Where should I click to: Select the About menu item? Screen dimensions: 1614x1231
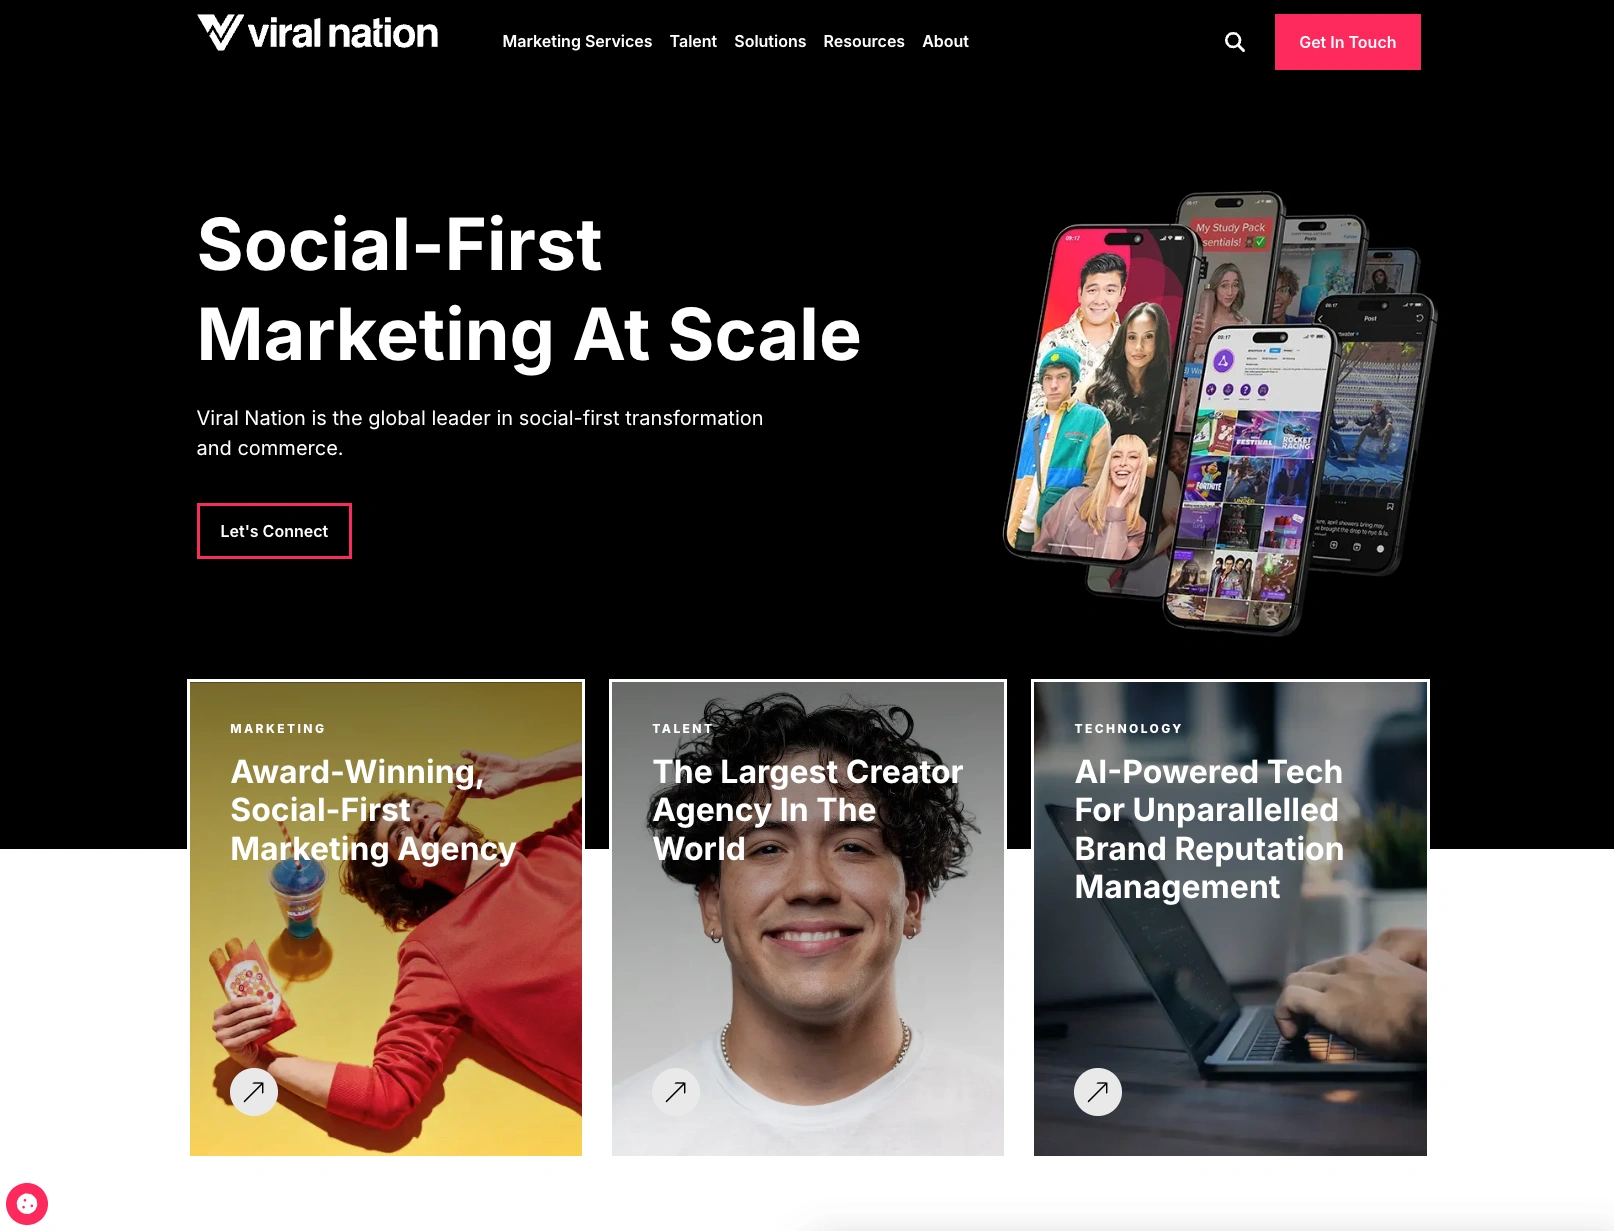(945, 41)
